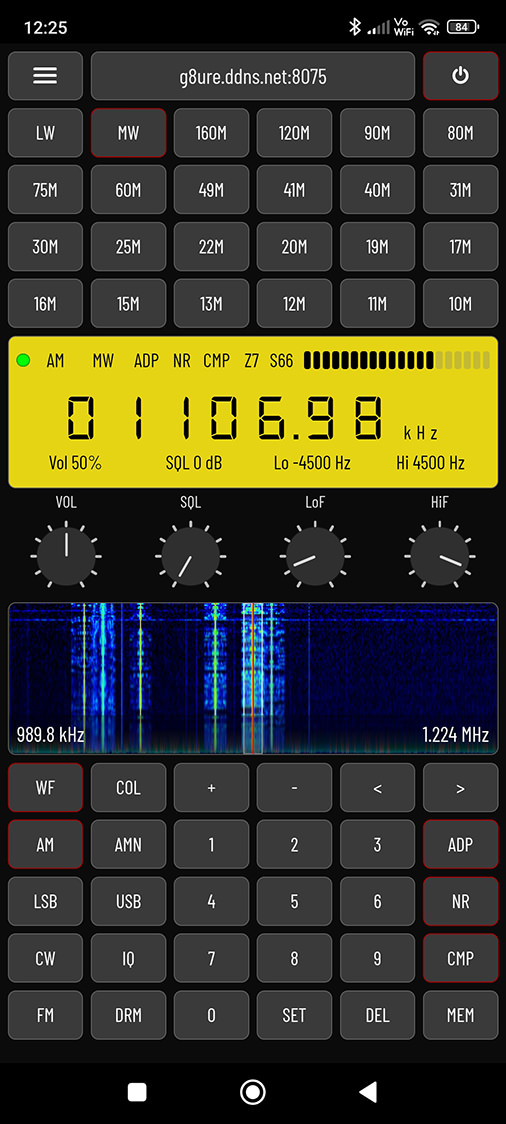
Task: Tune to the 10M band
Action: click(x=460, y=304)
